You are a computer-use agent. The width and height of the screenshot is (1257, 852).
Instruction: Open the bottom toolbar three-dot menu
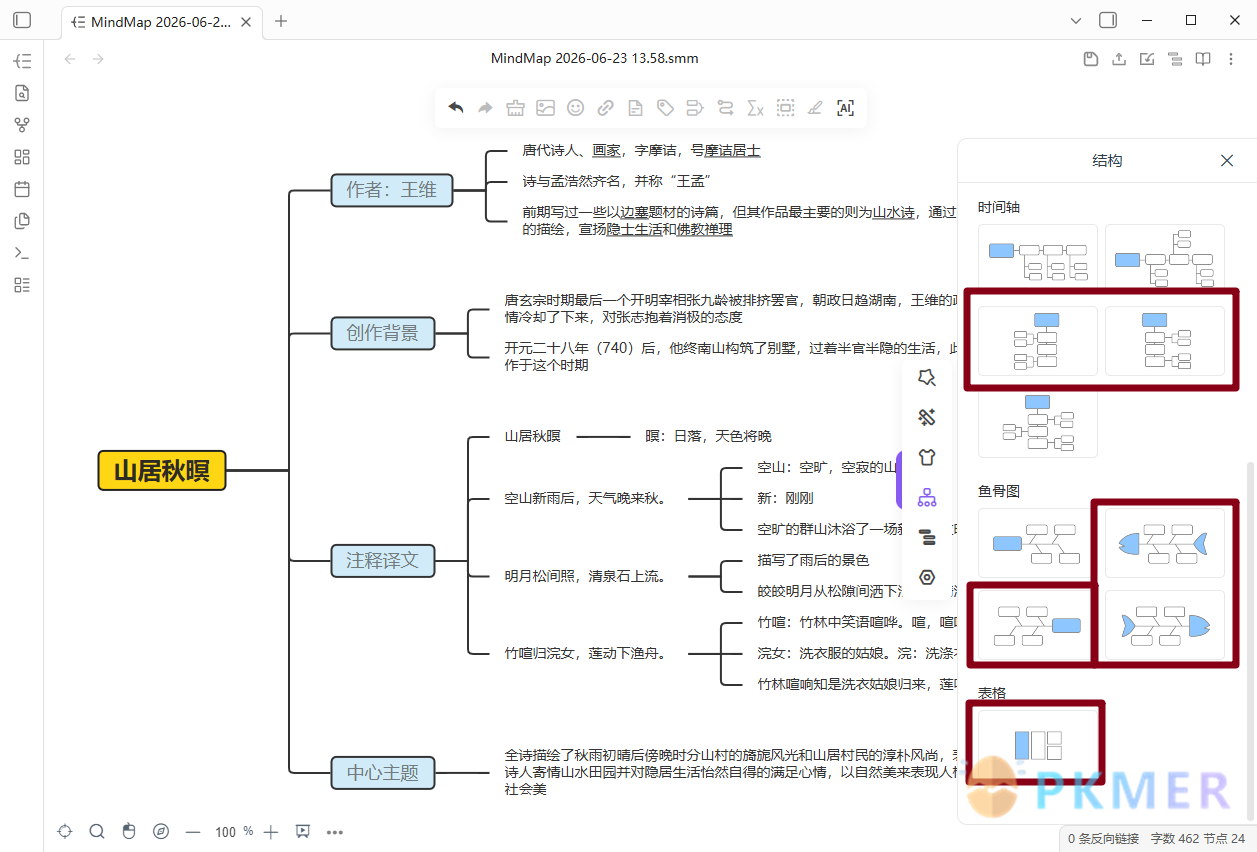coord(335,831)
